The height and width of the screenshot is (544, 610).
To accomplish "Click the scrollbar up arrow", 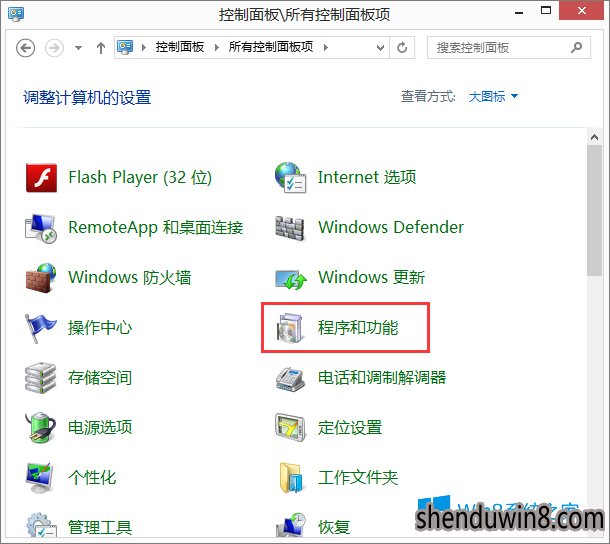I will (x=594, y=137).
